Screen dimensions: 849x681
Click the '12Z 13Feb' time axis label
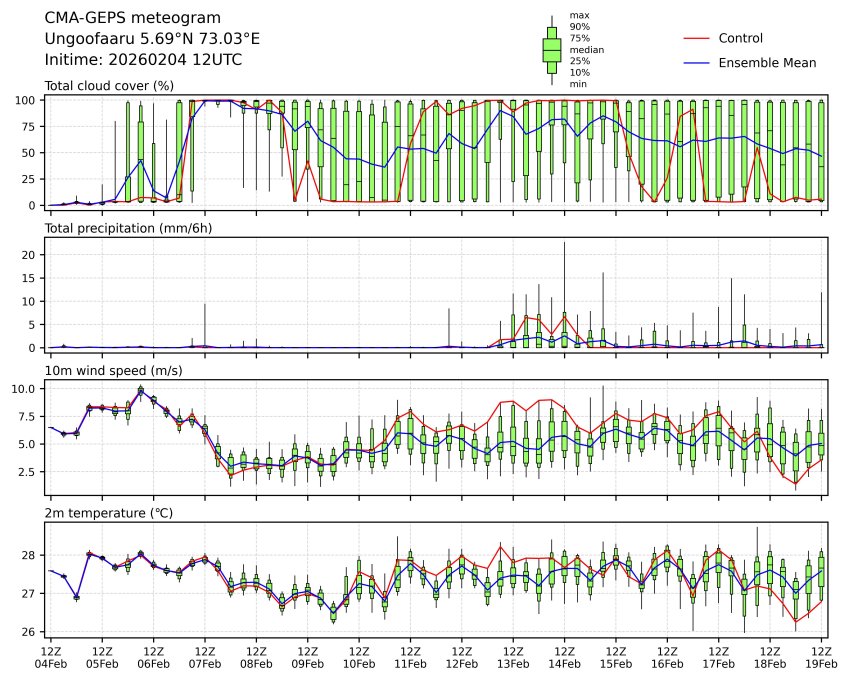click(513, 658)
